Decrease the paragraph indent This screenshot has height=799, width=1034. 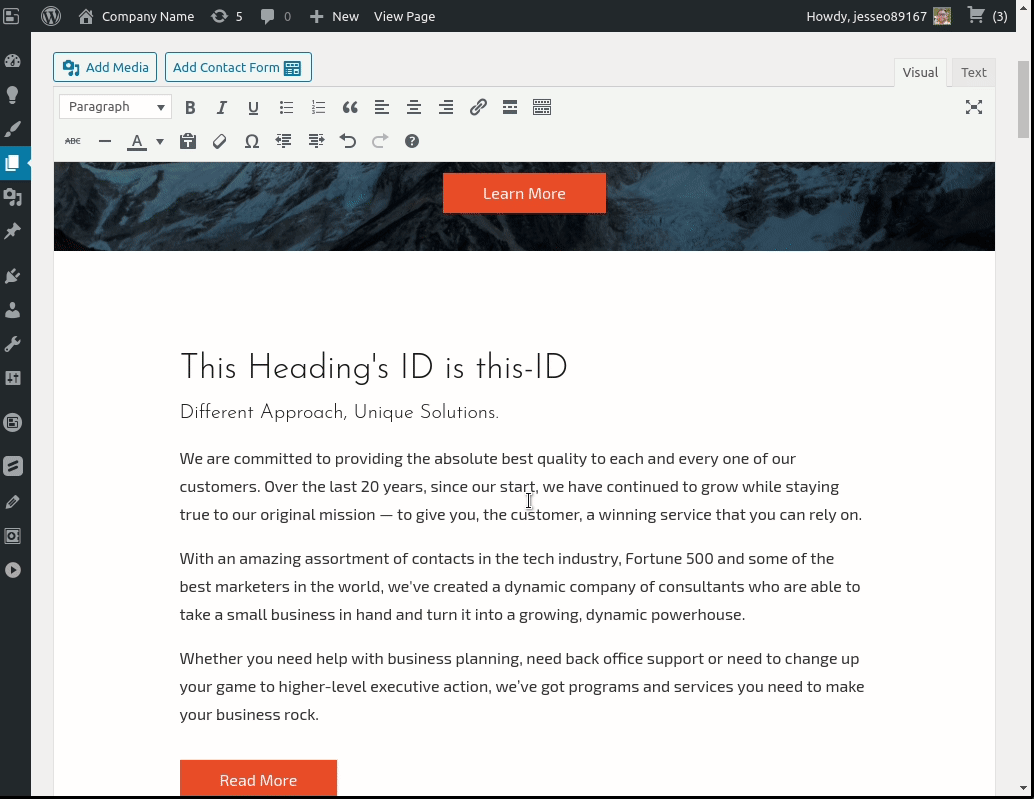click(x=284, y=141)
